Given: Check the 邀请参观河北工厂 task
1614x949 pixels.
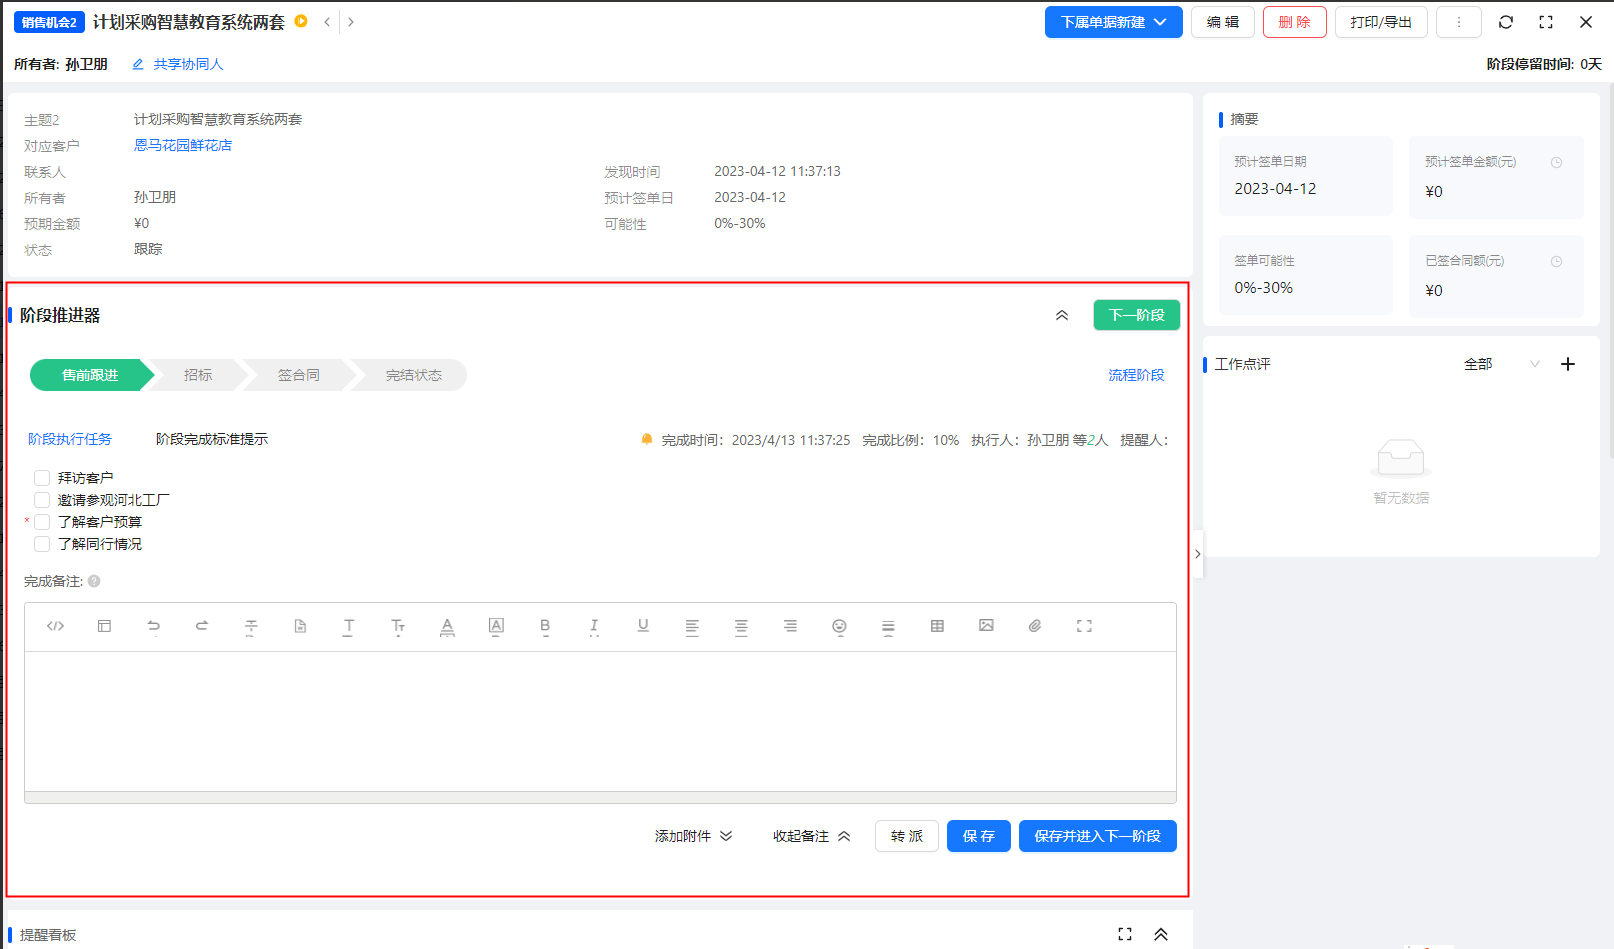Looking at the screenshot, I should click(x=42, y=500).
